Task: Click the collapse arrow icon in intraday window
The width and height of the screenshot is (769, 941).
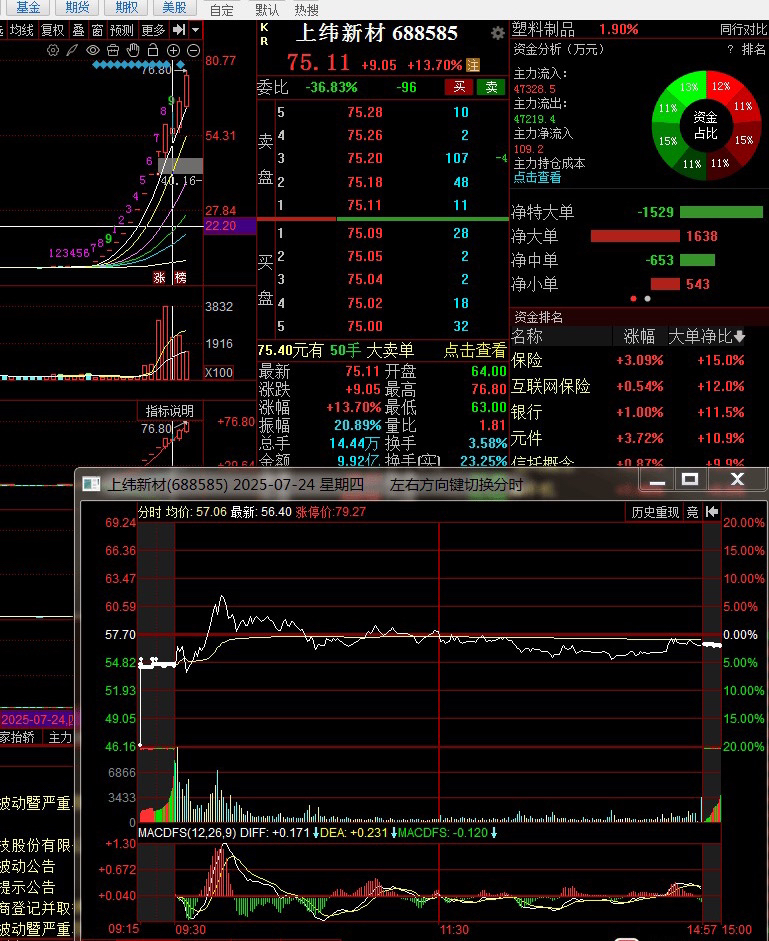Action: pos(712,512)
